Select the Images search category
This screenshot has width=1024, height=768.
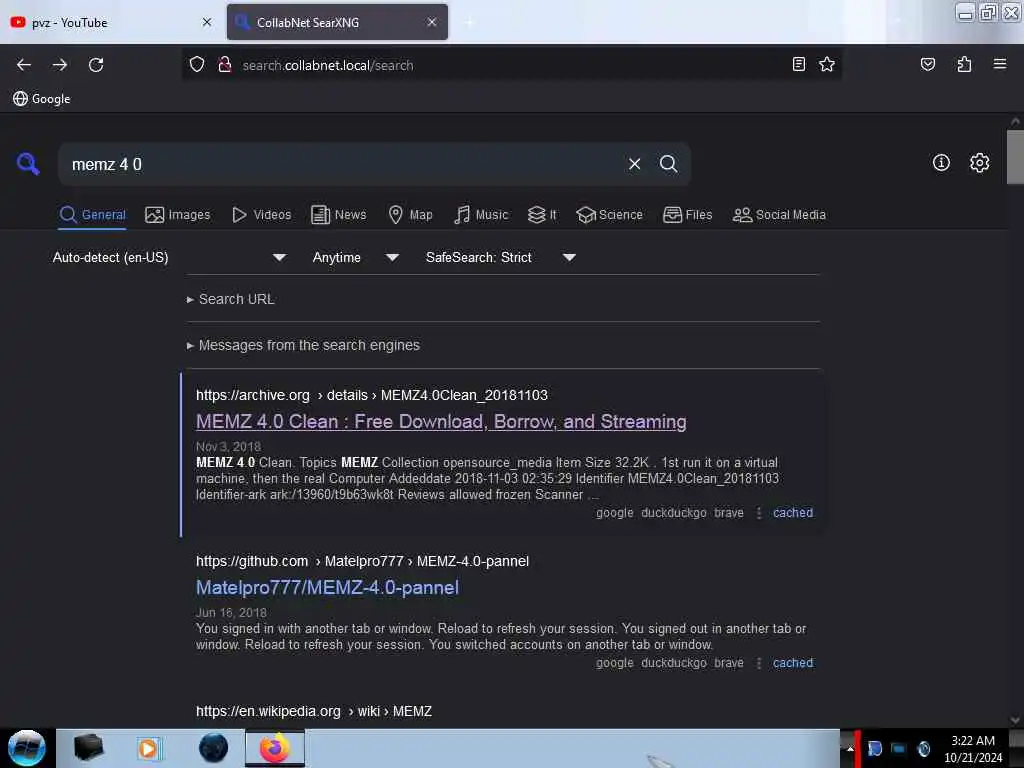(x=178, y=215)
